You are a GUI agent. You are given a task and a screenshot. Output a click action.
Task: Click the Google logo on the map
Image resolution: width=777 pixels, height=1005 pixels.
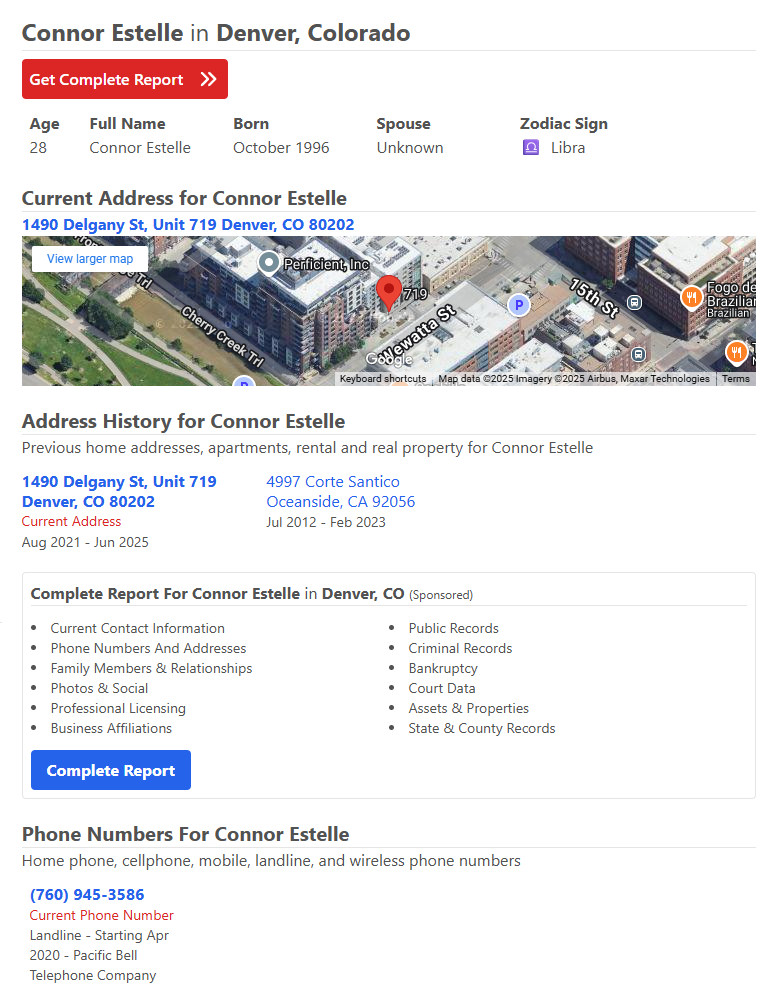click(388, 360)
